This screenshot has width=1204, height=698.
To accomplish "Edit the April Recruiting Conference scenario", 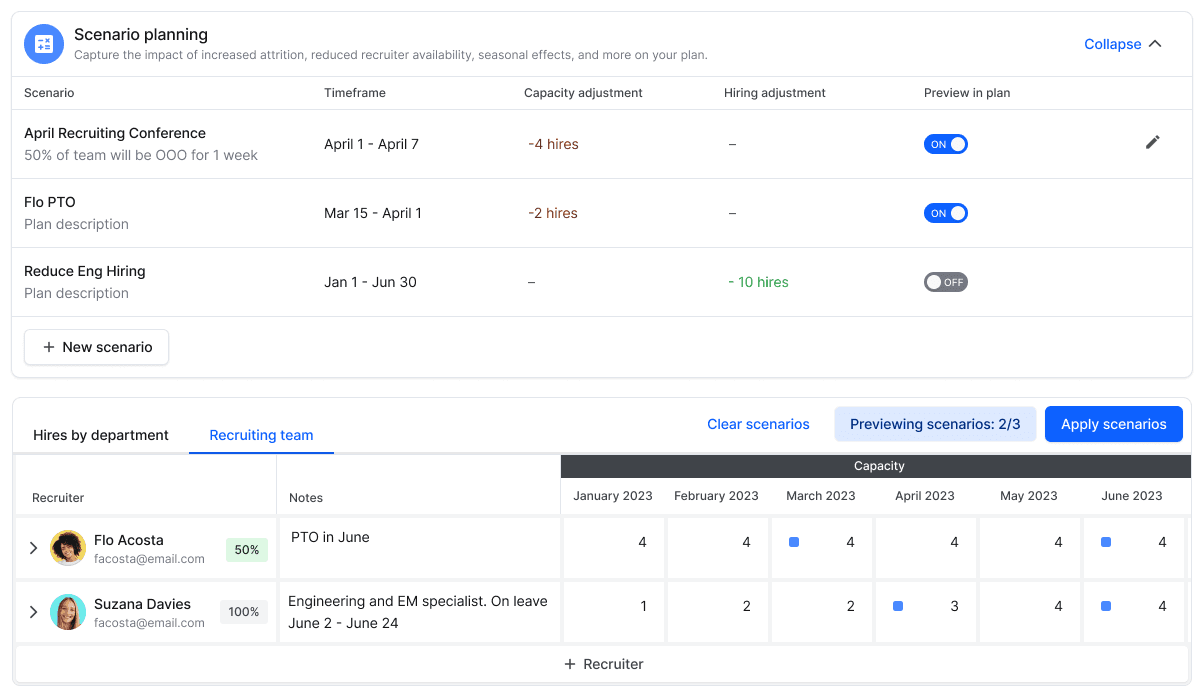I will (x=1152, y=143).
